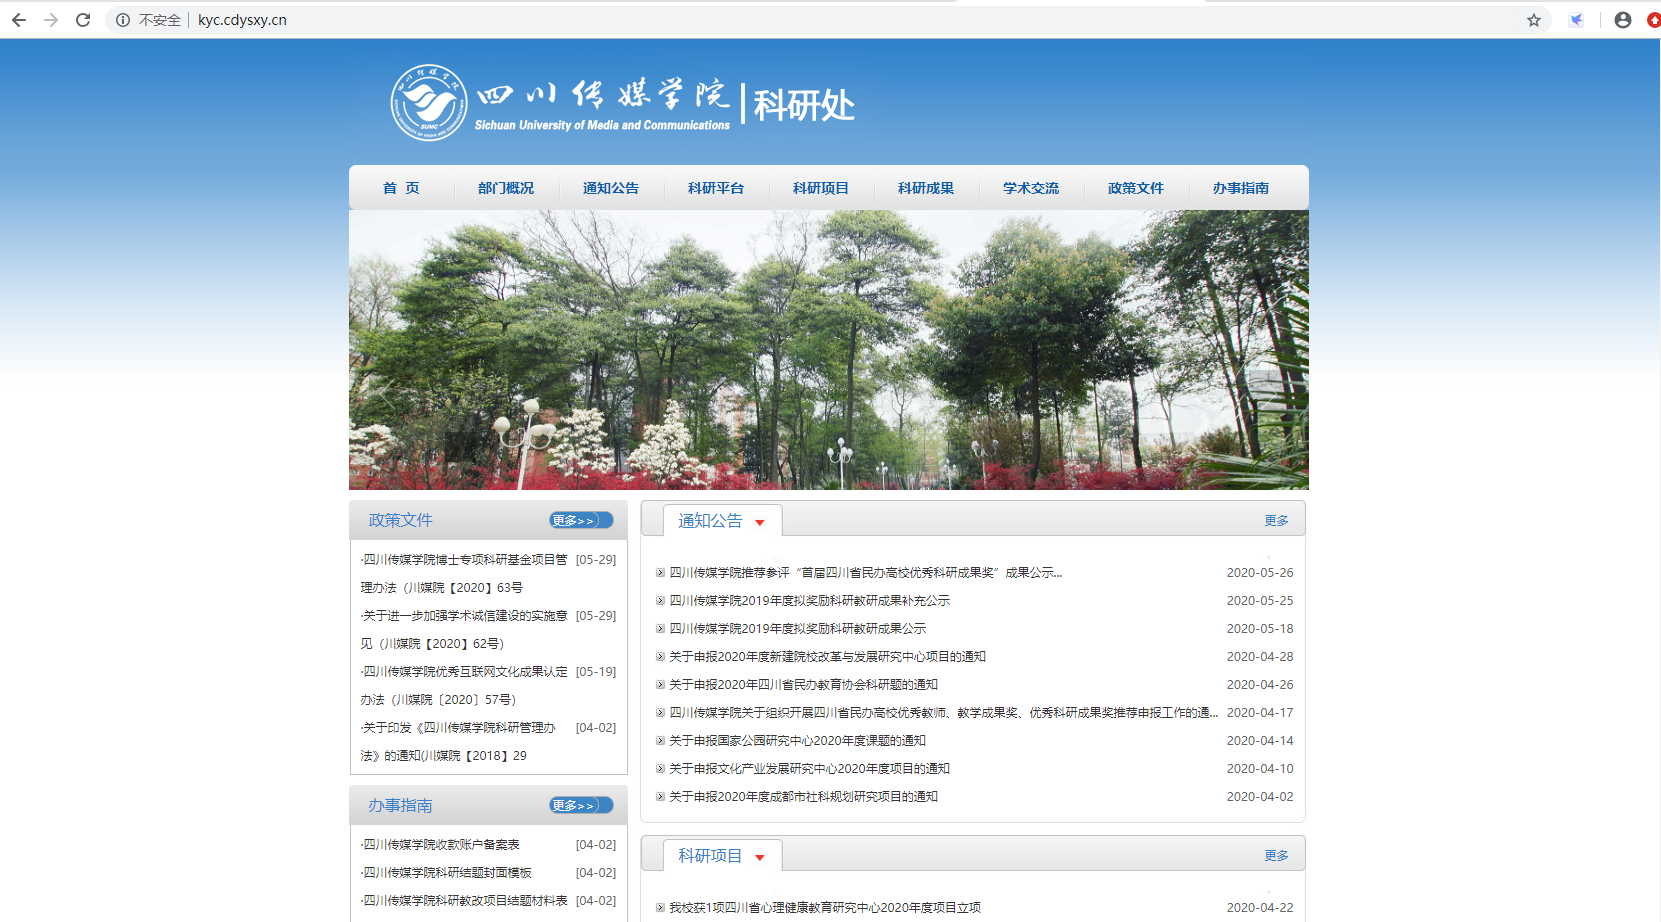
Task: Select 政策文件 navigation menu item
Action: point(1135,188)
